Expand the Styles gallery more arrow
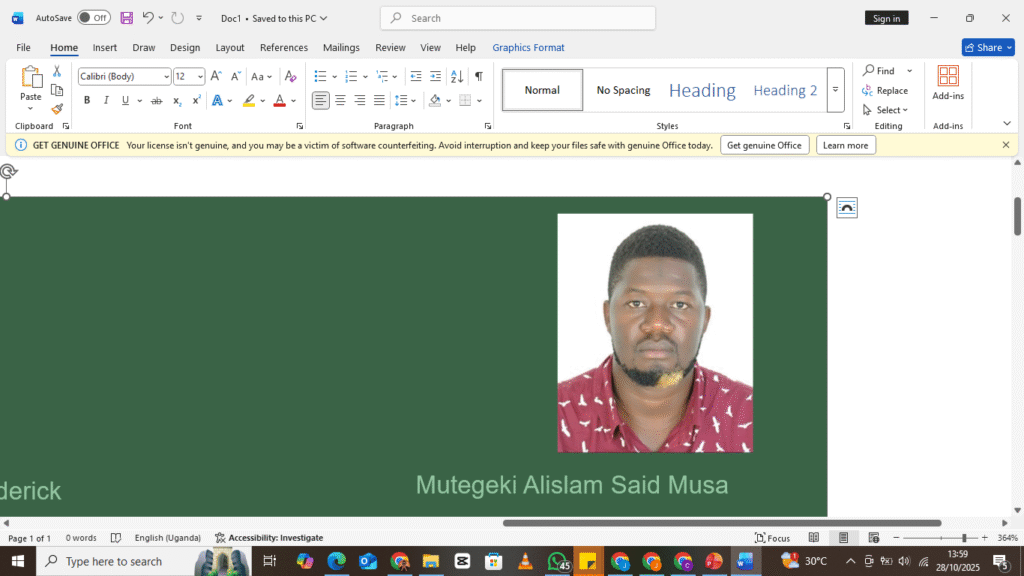The width and height of the screenshot is (1024, 576). [835, 90]
